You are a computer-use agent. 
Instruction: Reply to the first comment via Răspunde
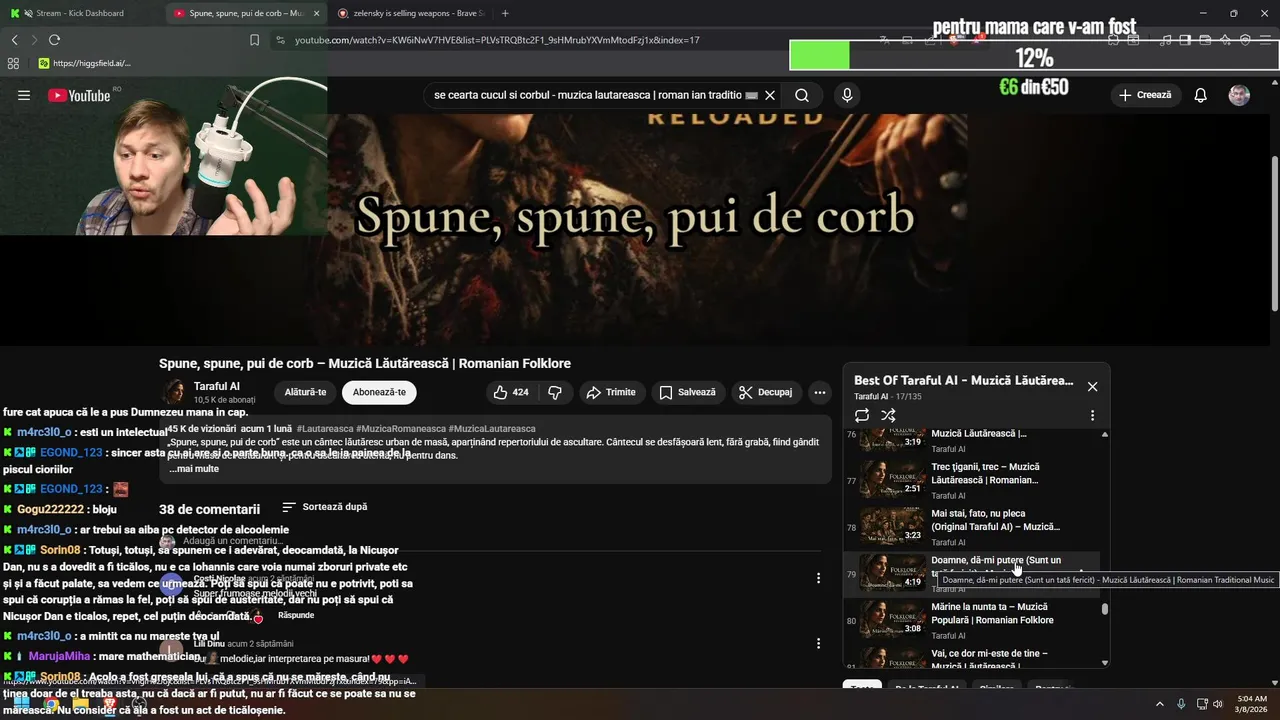tap(296, 615)
